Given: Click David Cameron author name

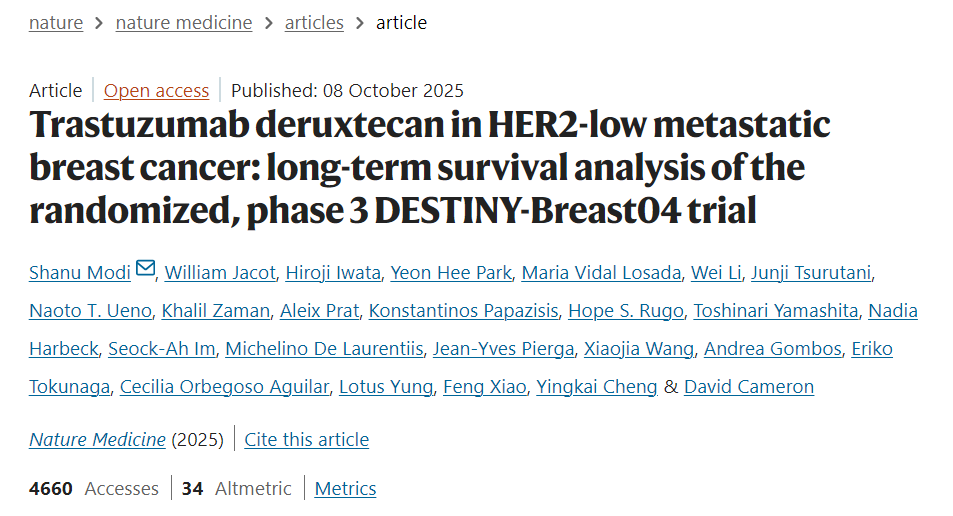Looking at the screenshot, I should (x=749, y=386).
